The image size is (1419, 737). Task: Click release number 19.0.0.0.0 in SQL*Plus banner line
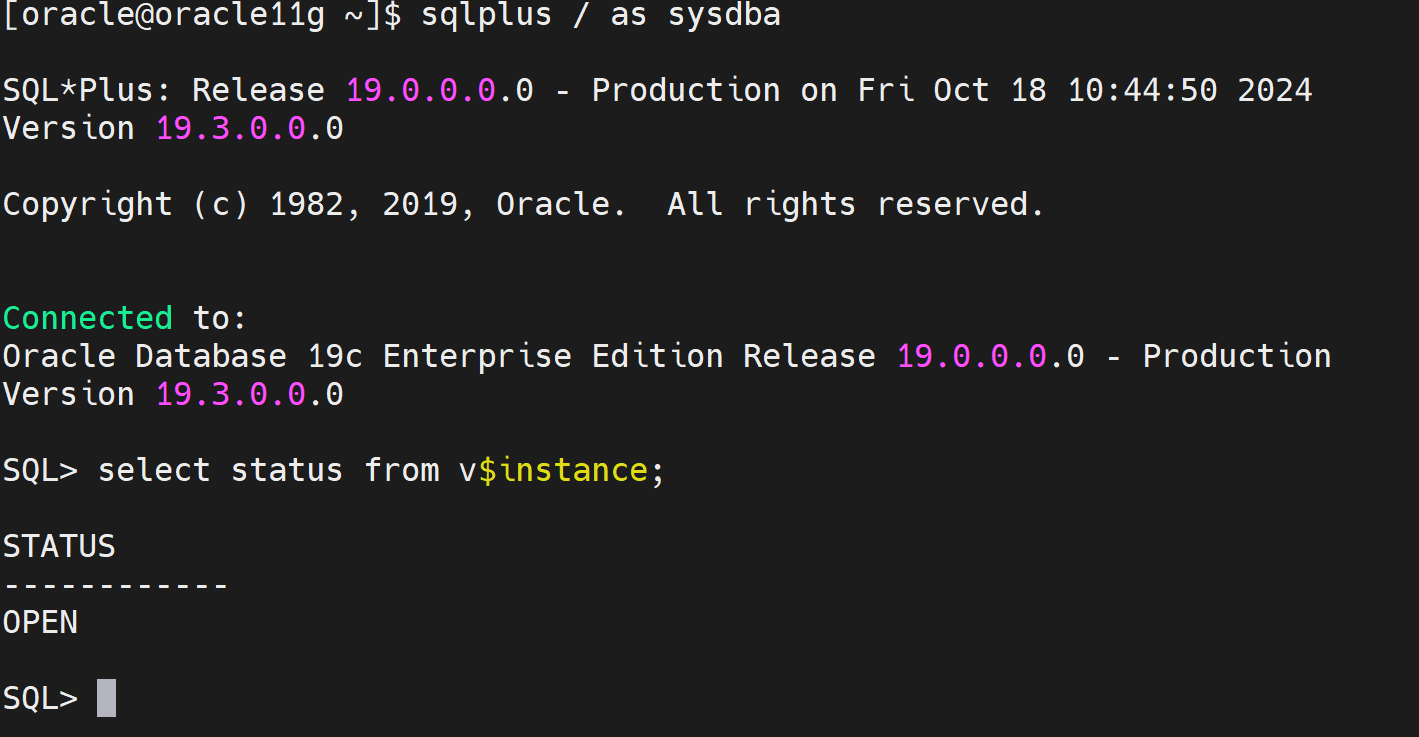[x=440, y=90]
